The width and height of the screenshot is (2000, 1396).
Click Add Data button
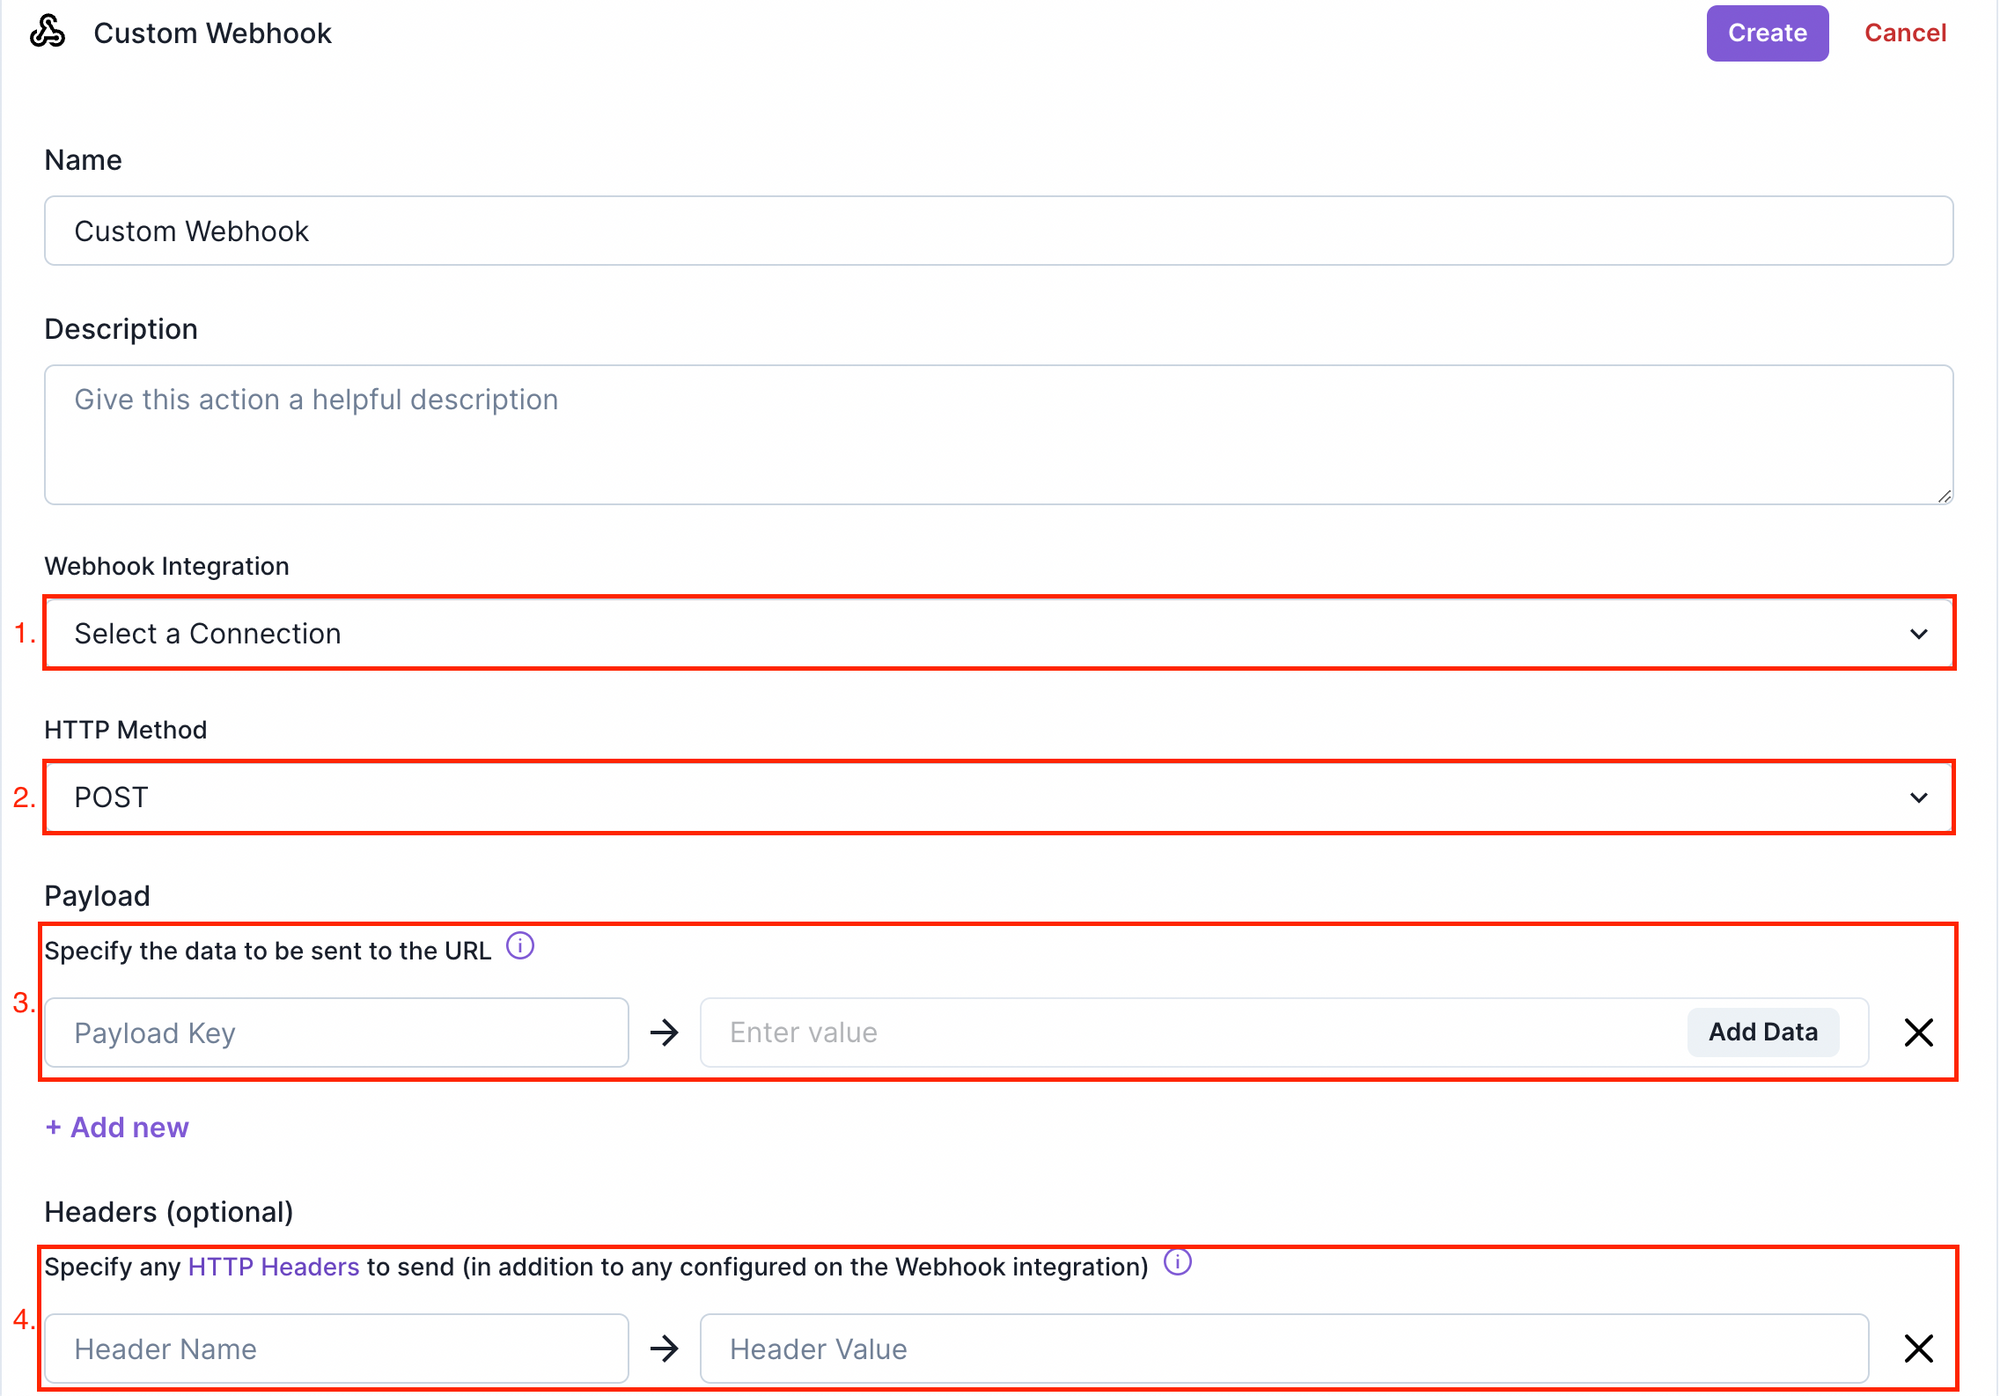point(1762,1032)
